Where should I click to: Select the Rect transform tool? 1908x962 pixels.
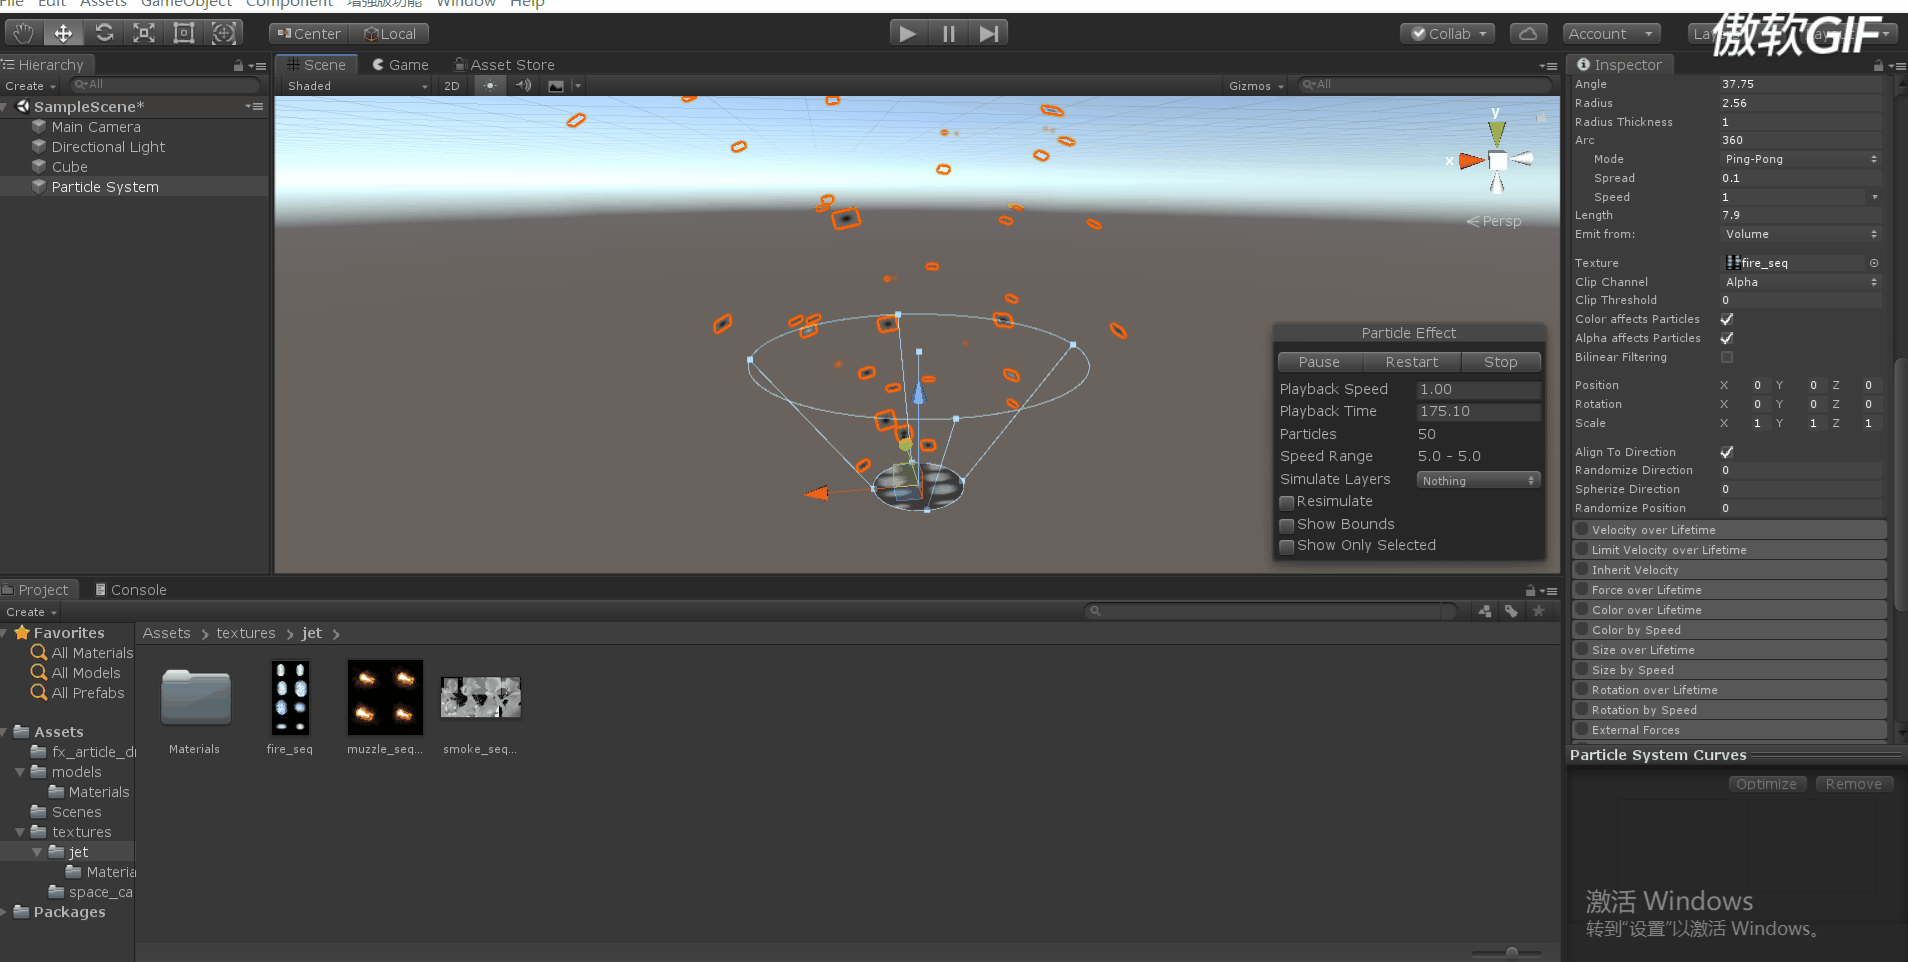coord(184,33)
